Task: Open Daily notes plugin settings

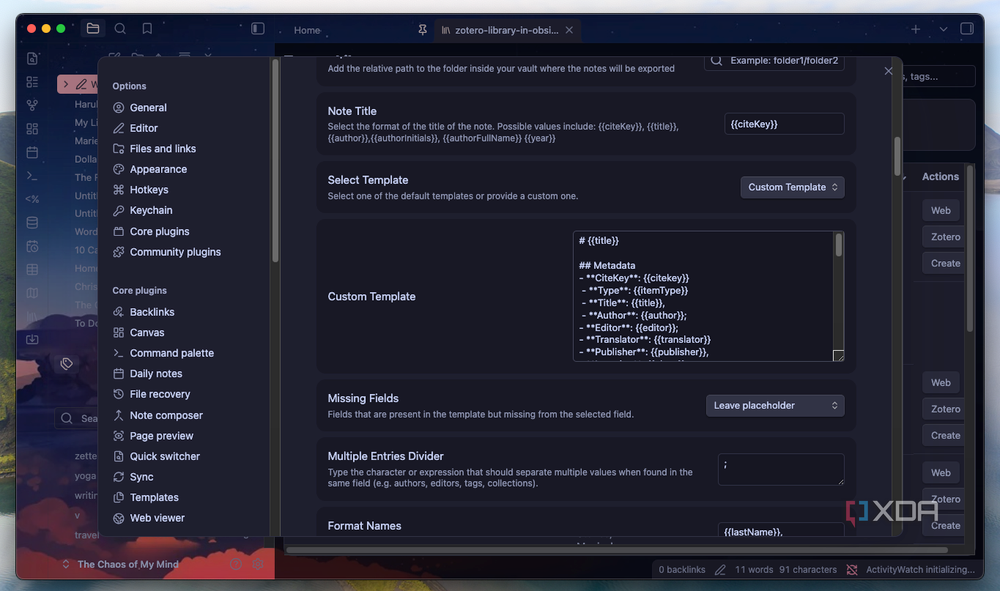Action: click(x=156, y=374)
